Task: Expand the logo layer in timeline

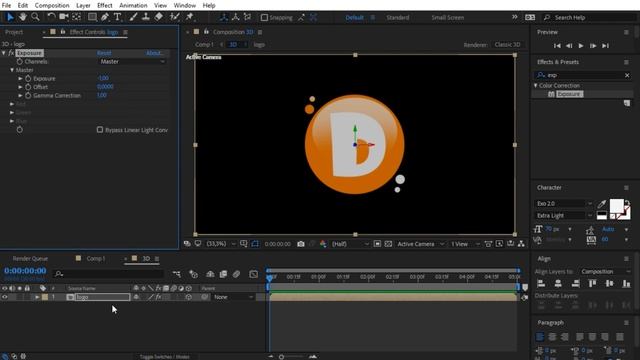Action: tap(37, 297)
